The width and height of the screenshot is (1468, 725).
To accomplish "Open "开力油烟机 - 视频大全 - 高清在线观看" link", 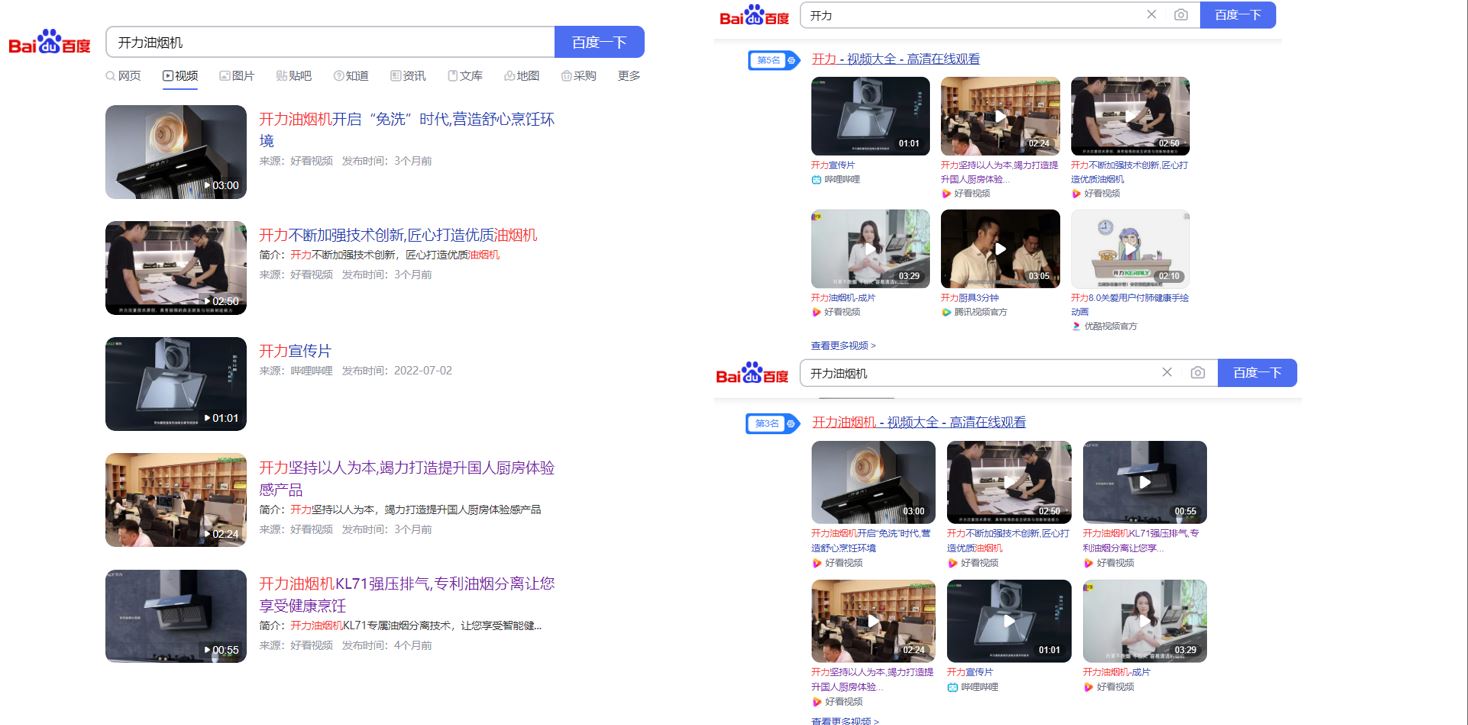I will tap(918, 422).
